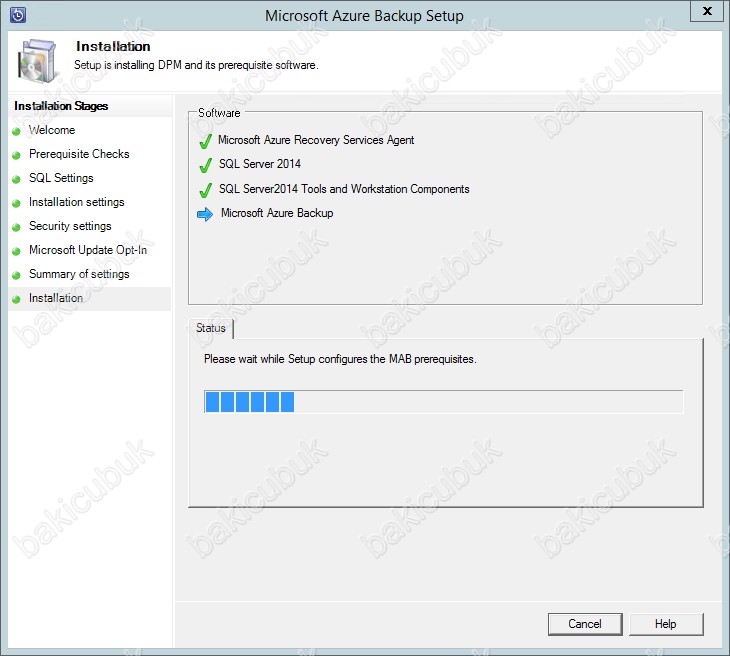Close the Microsoft Azure Backup Setup window
This screenshot has height=656, width=730.
click(707, 11)
